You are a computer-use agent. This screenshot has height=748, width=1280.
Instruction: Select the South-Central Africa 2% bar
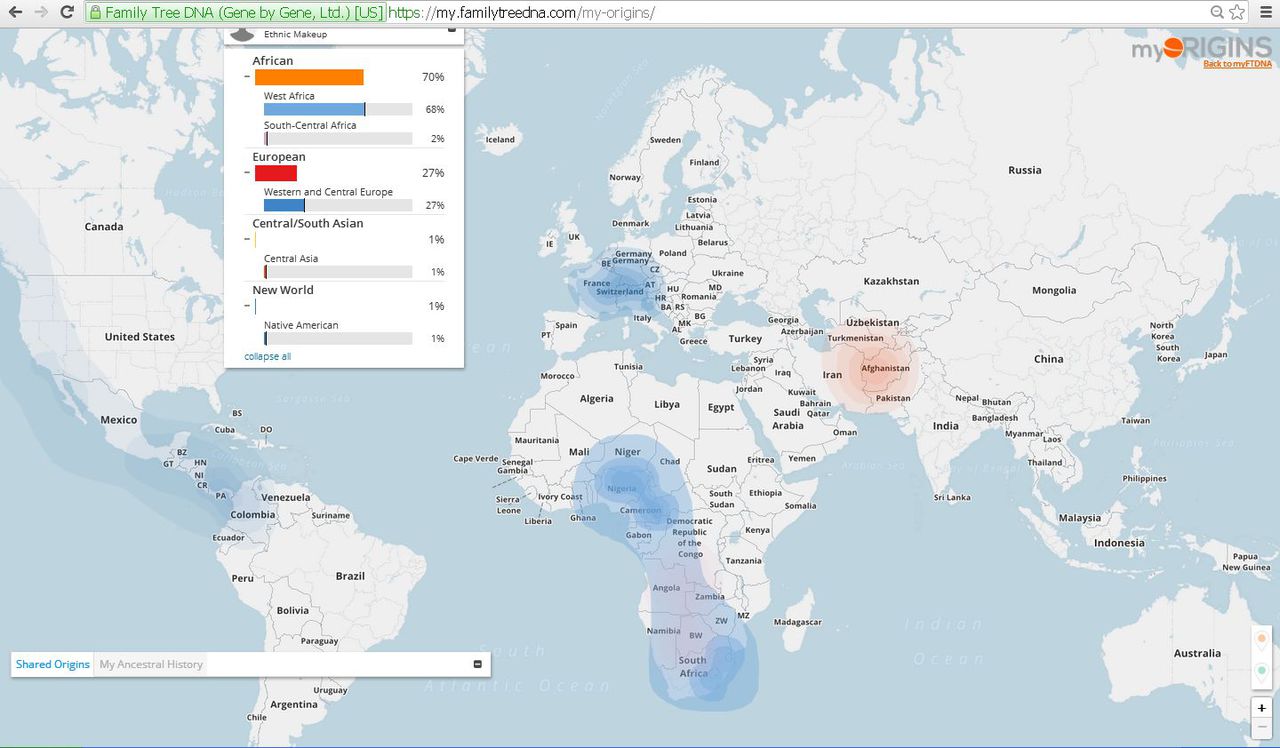point(338,139)
